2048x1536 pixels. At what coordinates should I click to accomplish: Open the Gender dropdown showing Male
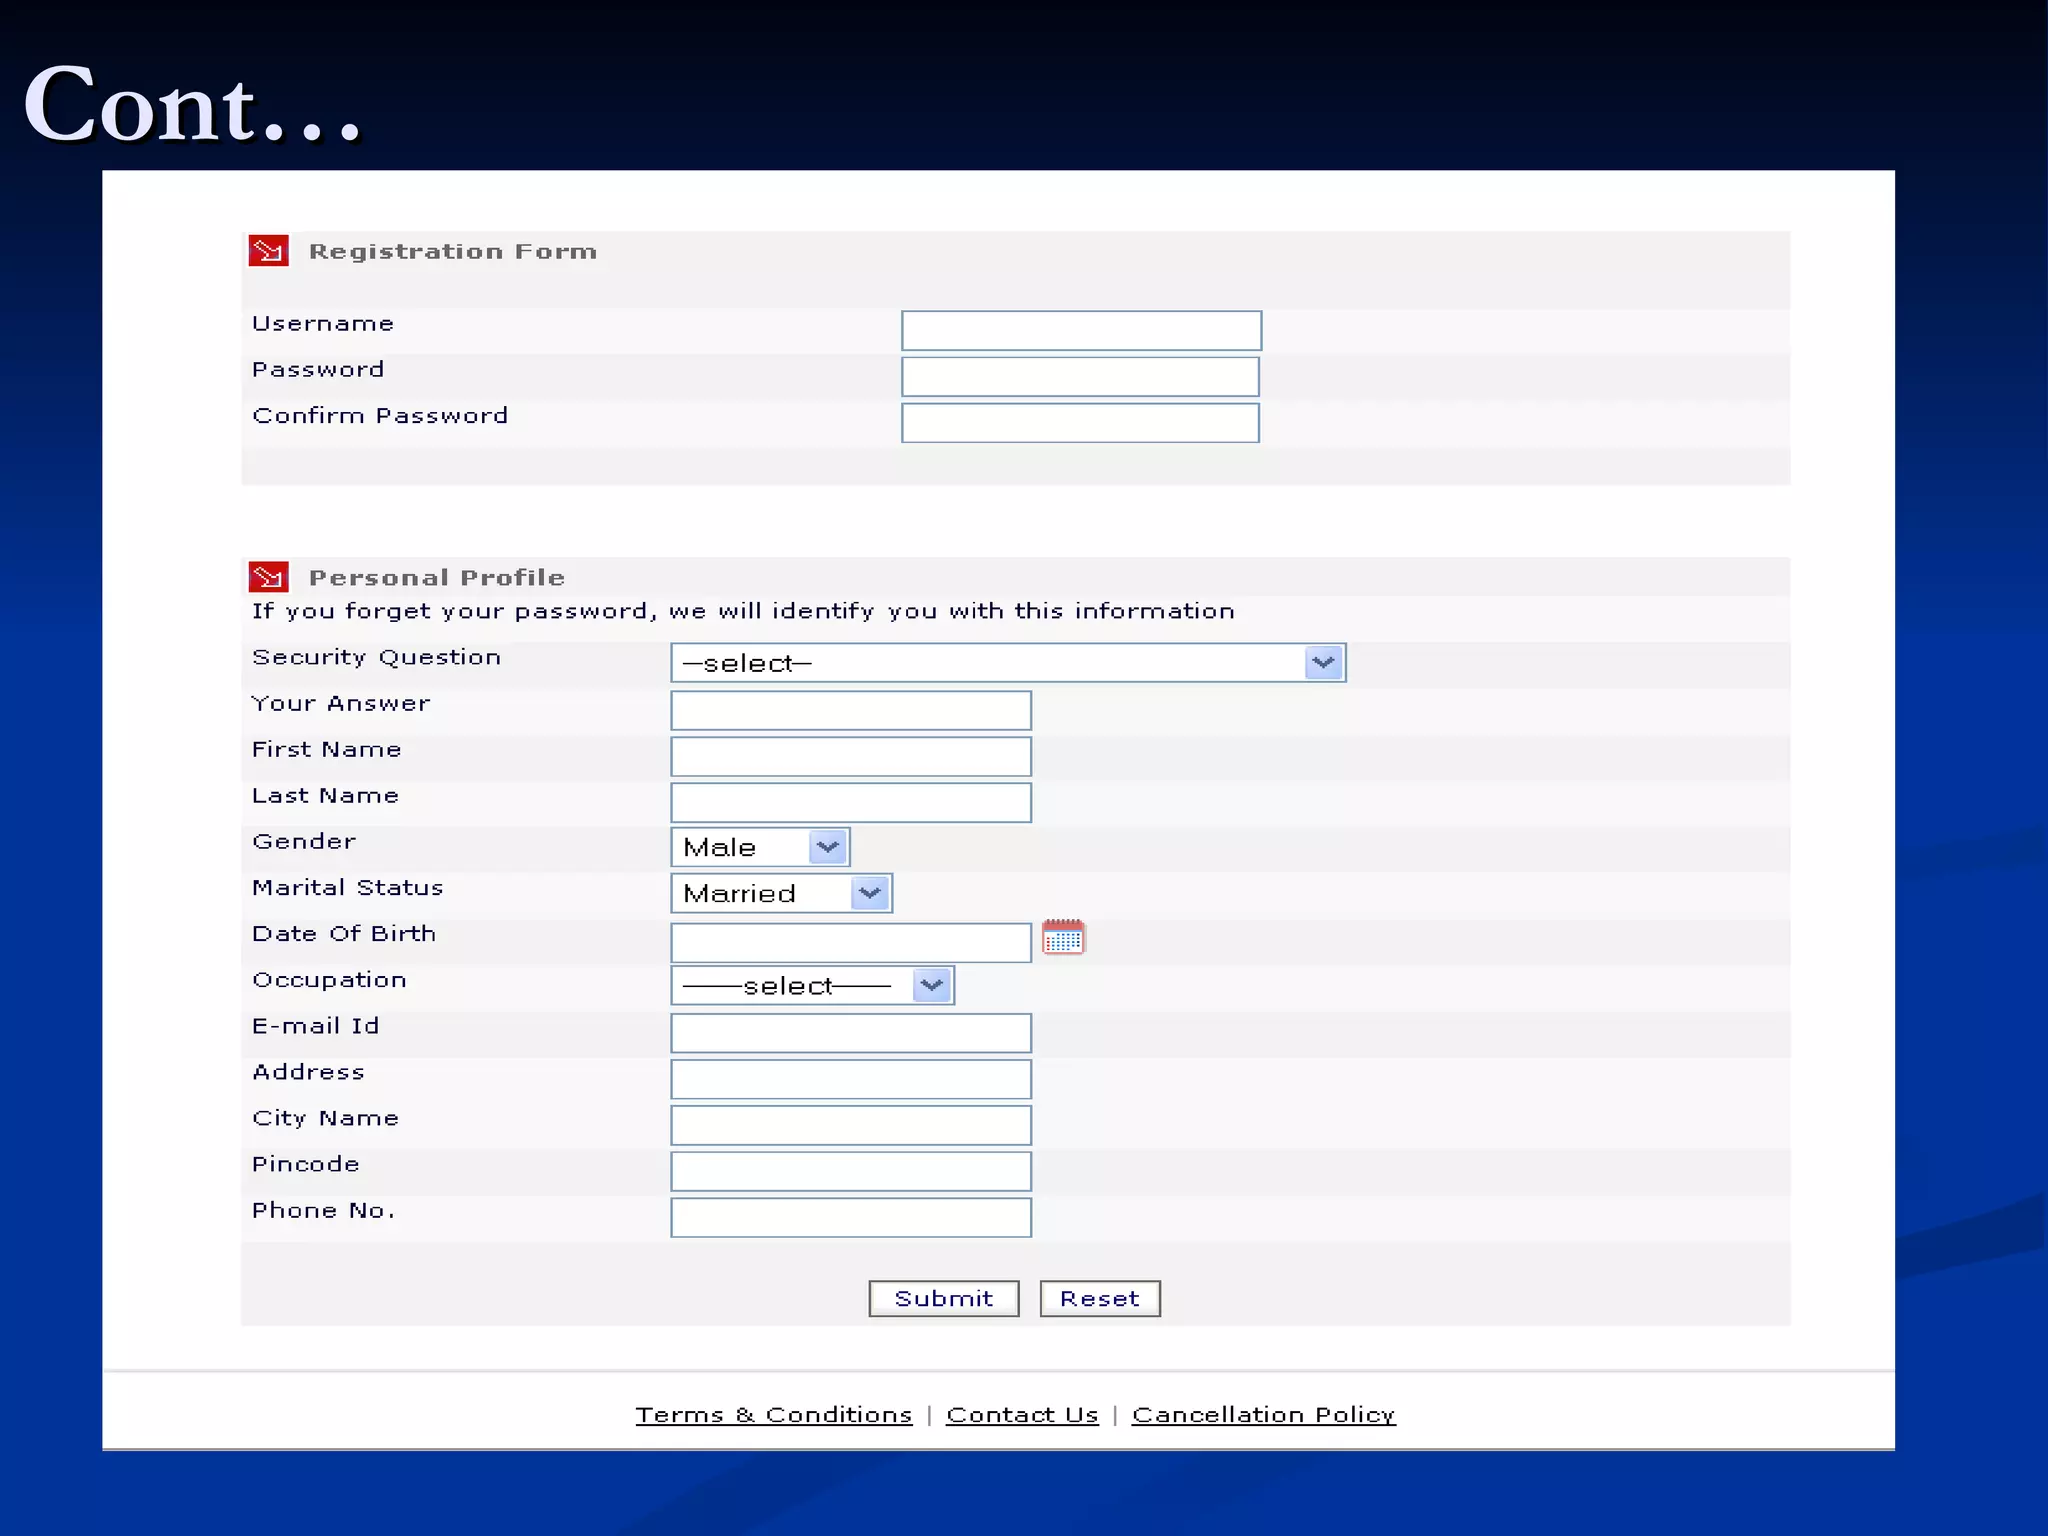click(827, 847)
